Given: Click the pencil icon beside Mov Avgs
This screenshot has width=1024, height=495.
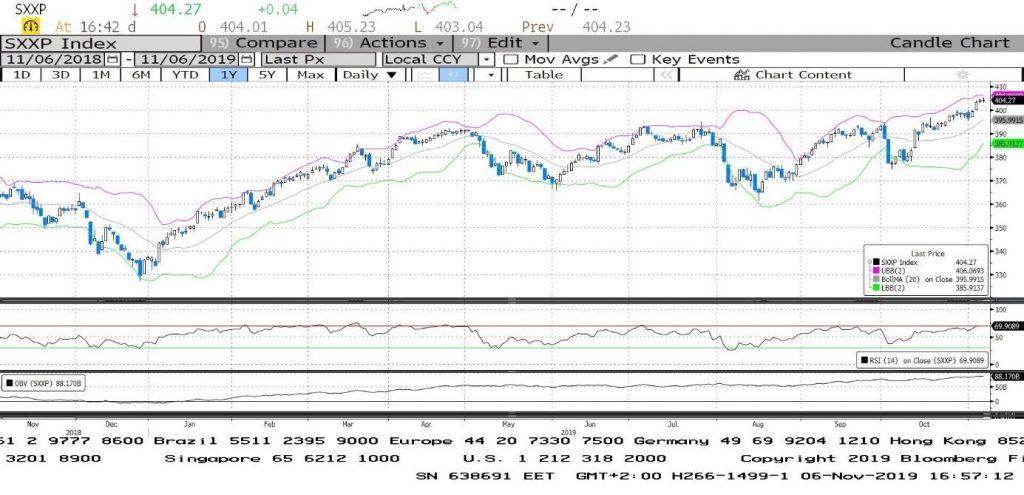Looking at the screenshot, I should pyautogui.click(x=610, y=59).
